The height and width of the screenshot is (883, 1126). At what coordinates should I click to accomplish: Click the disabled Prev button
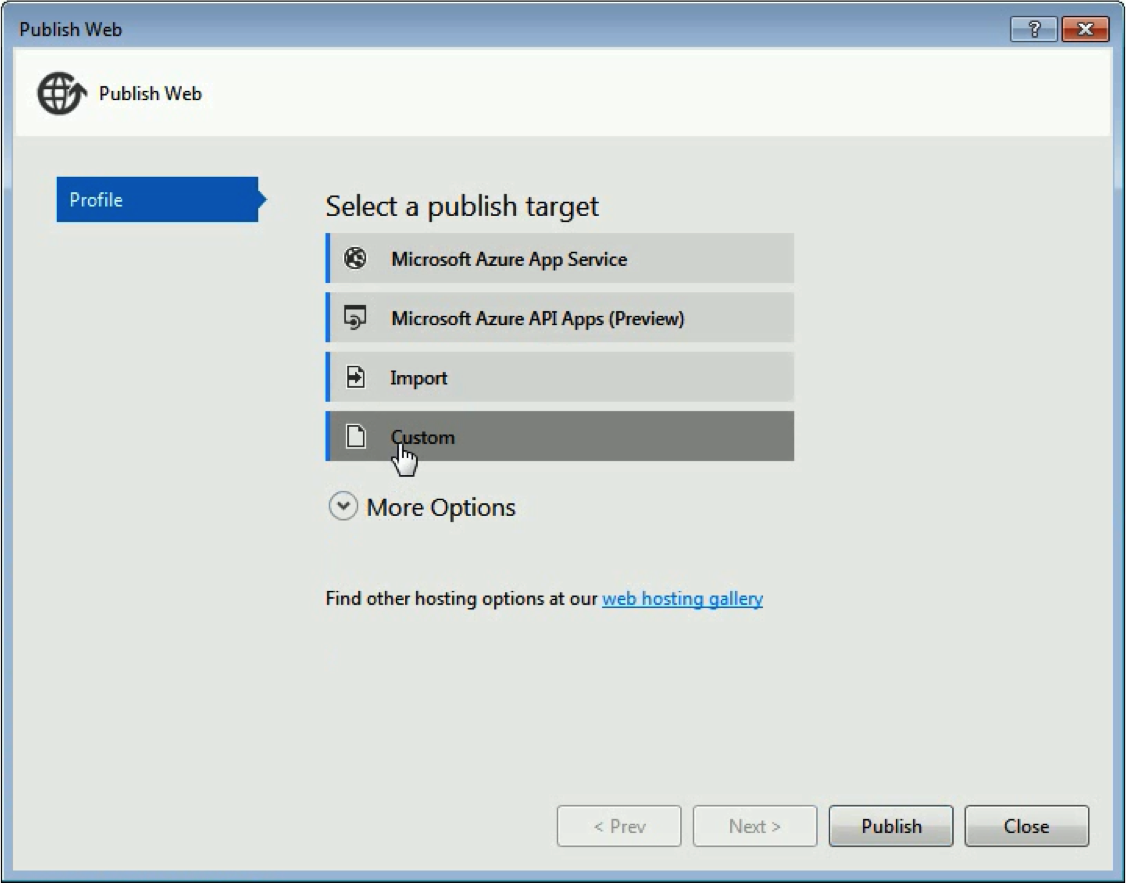[619, 826]
